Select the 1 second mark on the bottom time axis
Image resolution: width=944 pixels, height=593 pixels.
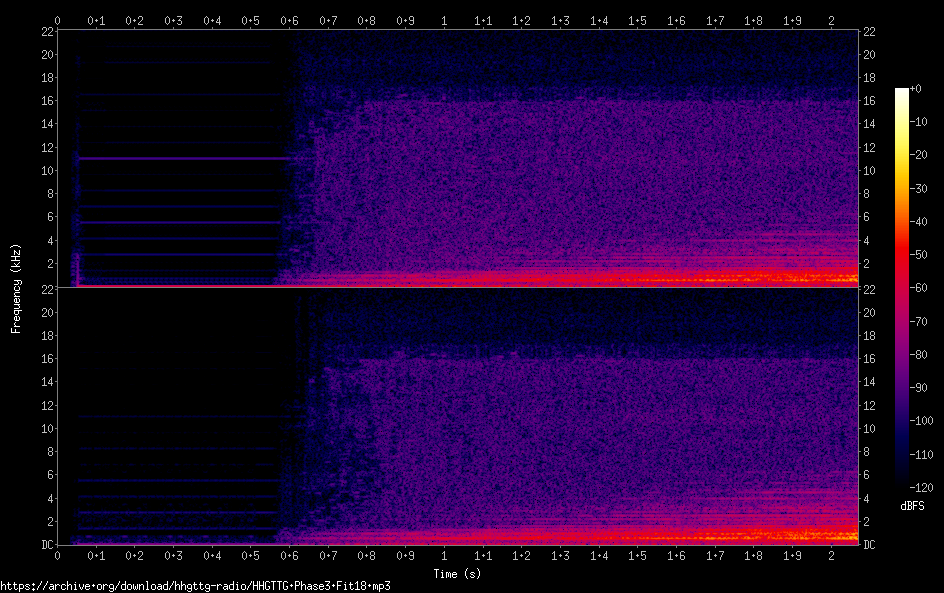(444, 556)
